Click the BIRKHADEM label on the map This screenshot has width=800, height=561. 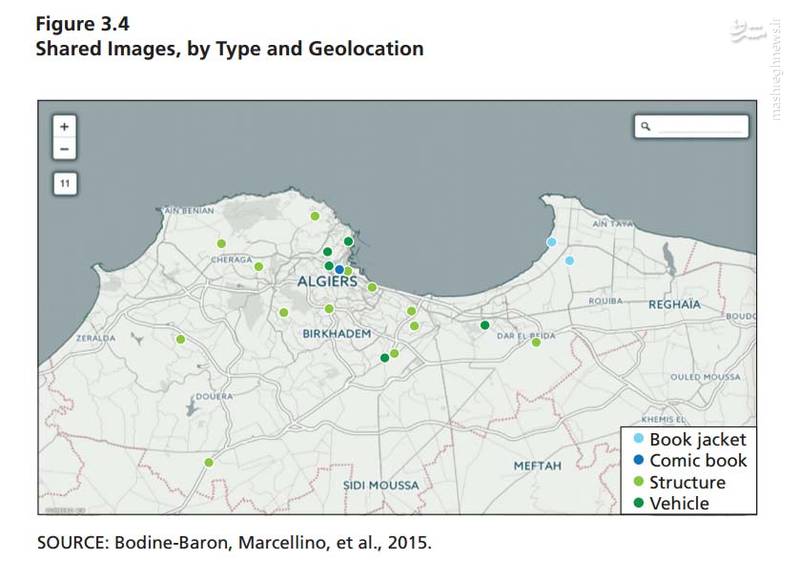point(337,333)
